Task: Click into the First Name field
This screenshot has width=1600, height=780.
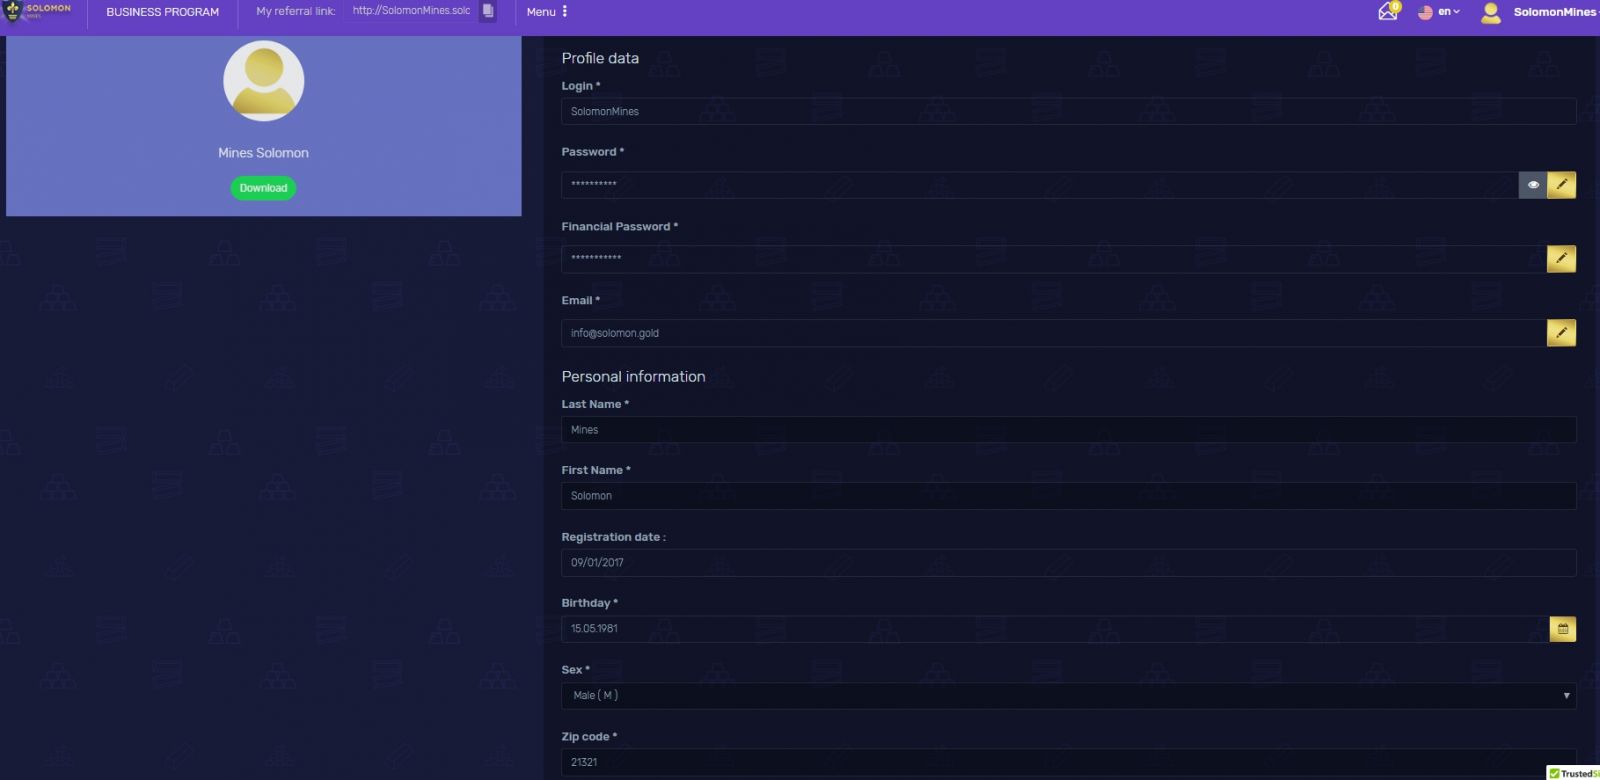Action: point(1067,496)
